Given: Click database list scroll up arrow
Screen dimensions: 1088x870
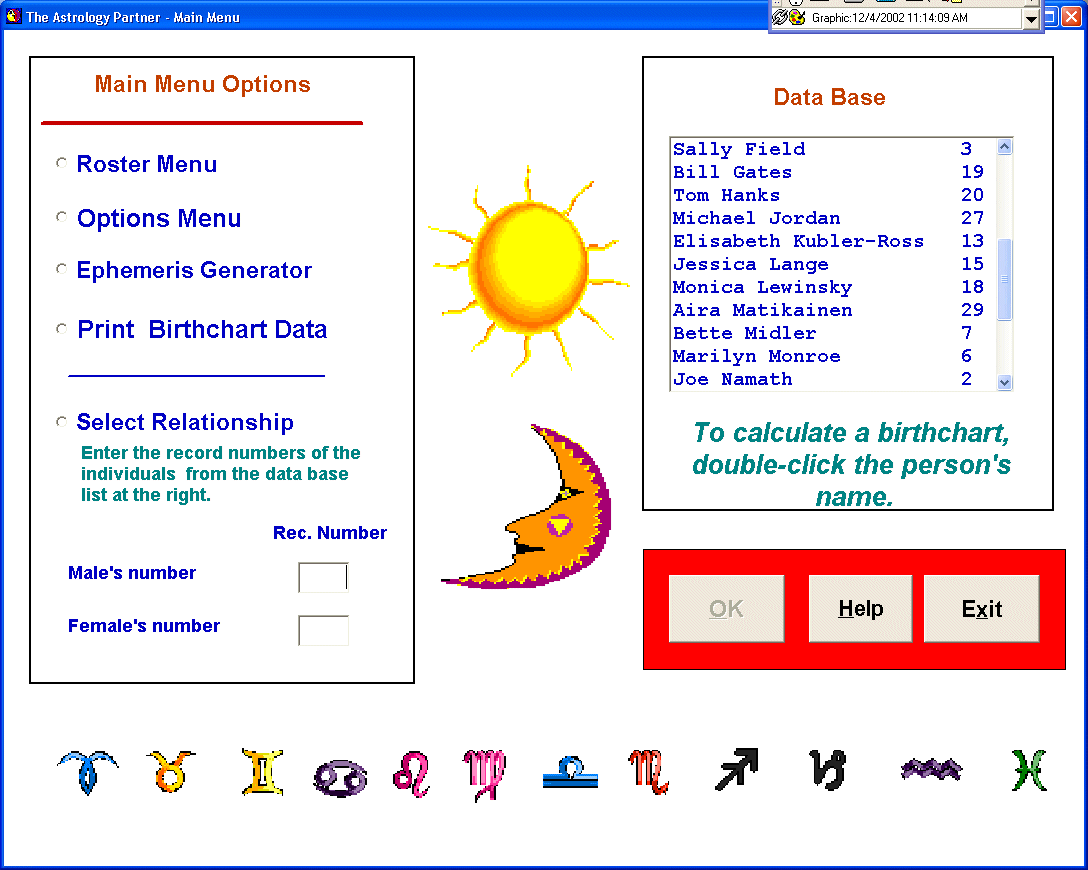Looking at the screenshot, I should (1004, 146).
